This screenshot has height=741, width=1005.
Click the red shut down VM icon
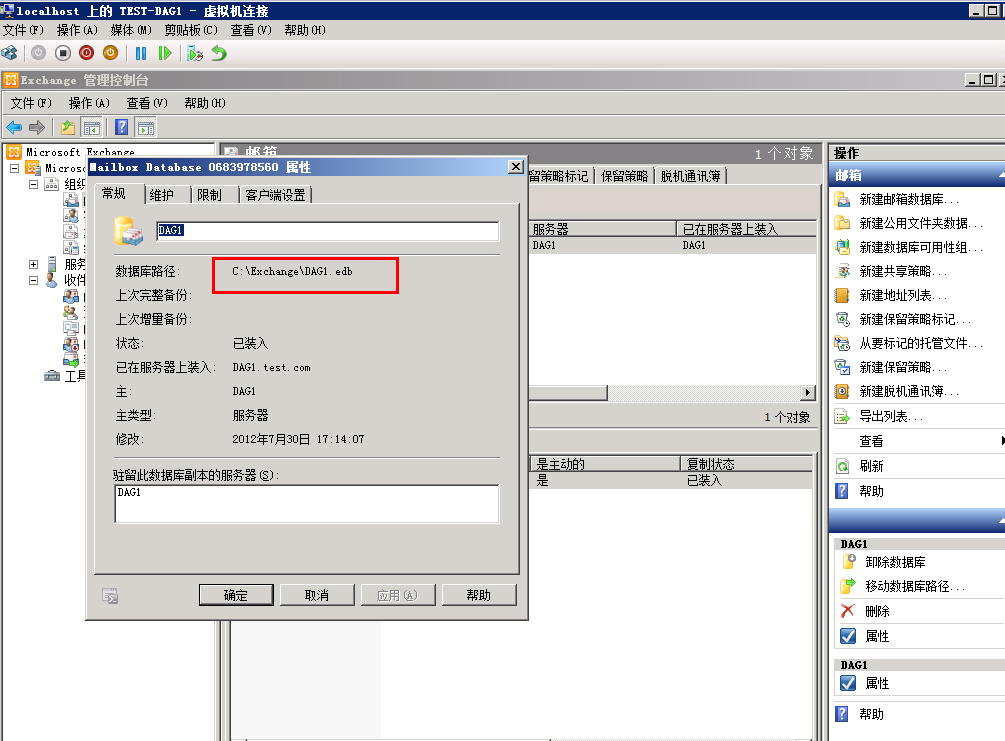point(87,53)
